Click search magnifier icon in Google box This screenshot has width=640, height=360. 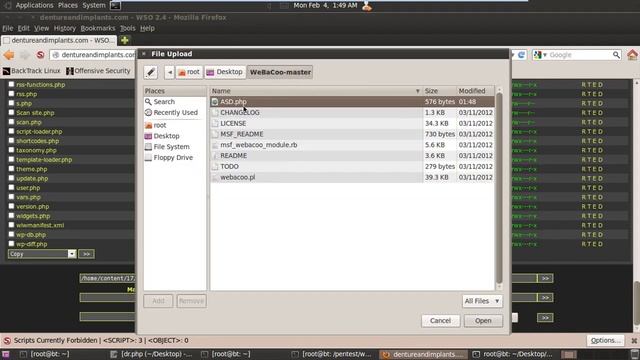pos(616,55)
